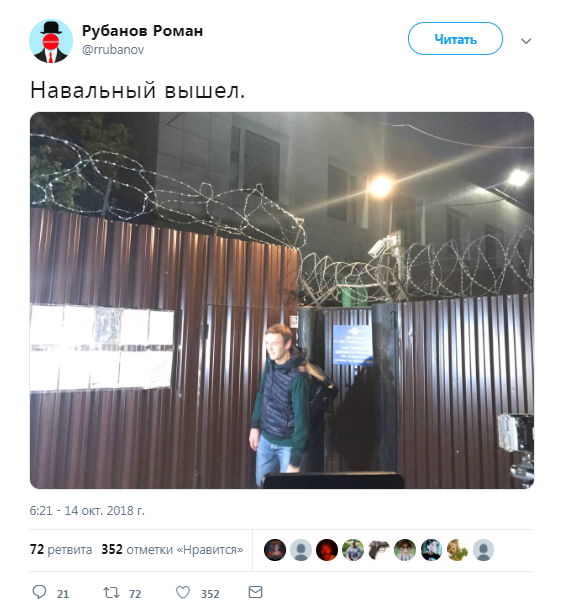Open first liker's dark avatar

[x=275, y=550]
